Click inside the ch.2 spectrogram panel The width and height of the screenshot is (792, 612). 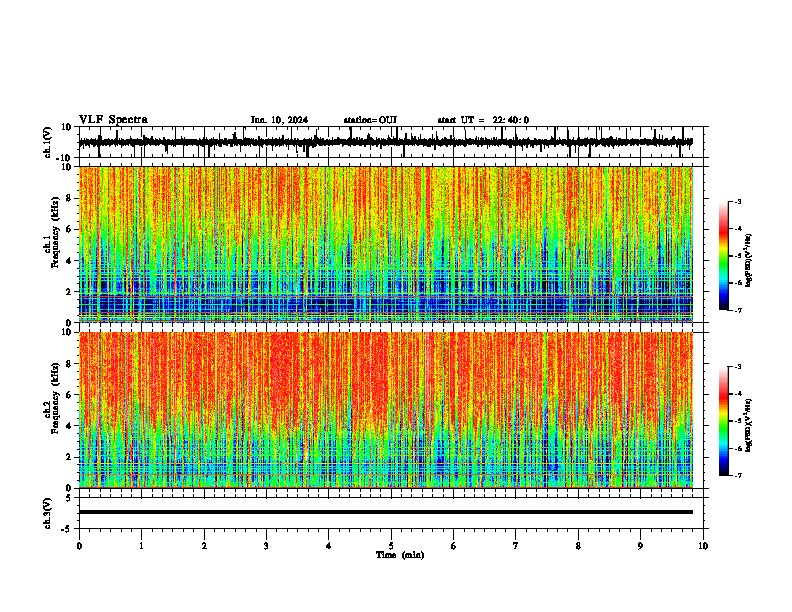(385, 410)
